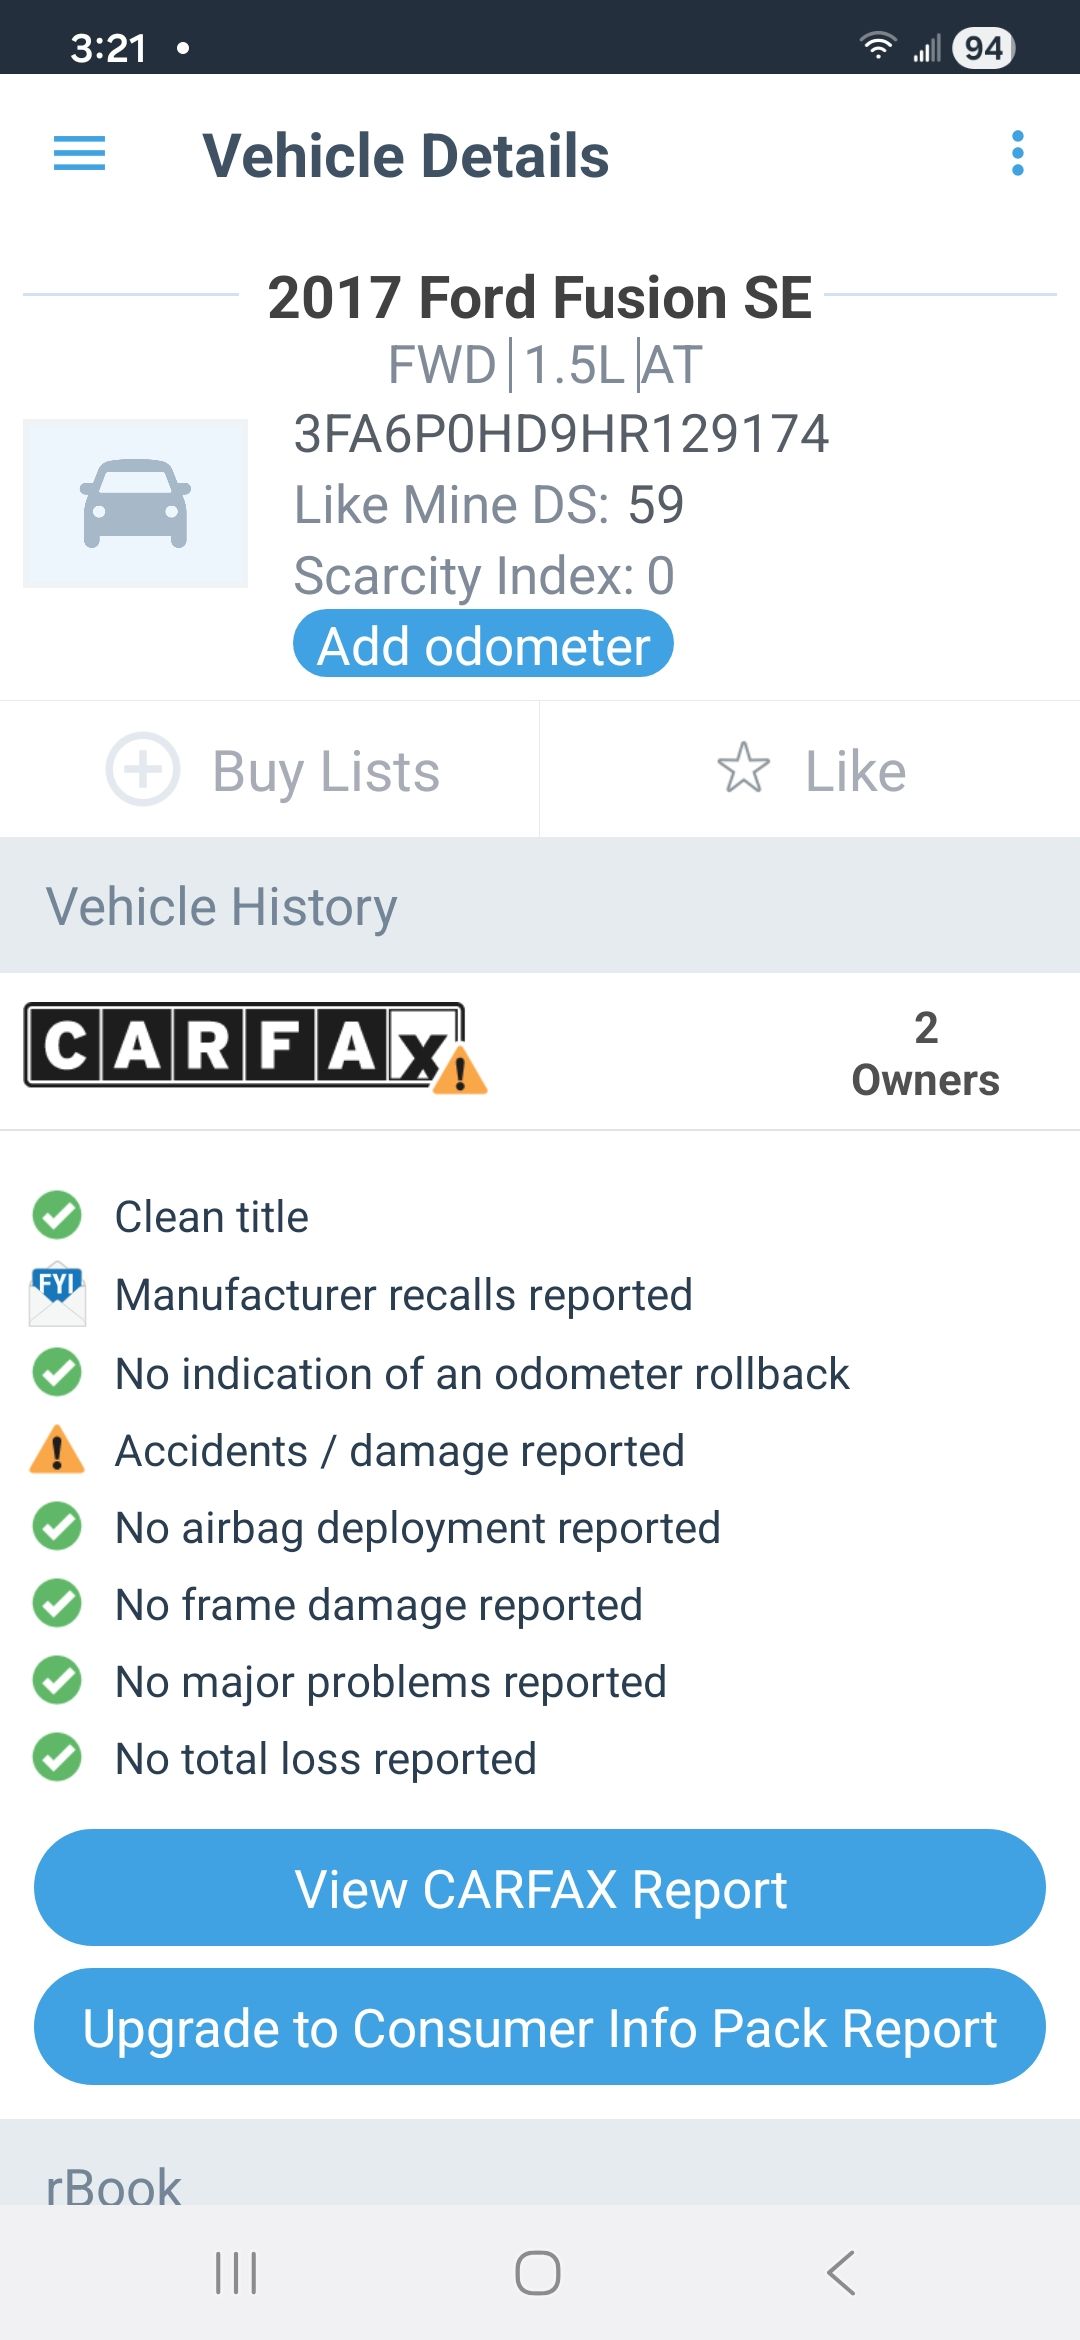The width and height of the screenshot is (1080, 2340).
Task: Tap the Buy Lists plus icon
Action: click(x=143, y=770)
